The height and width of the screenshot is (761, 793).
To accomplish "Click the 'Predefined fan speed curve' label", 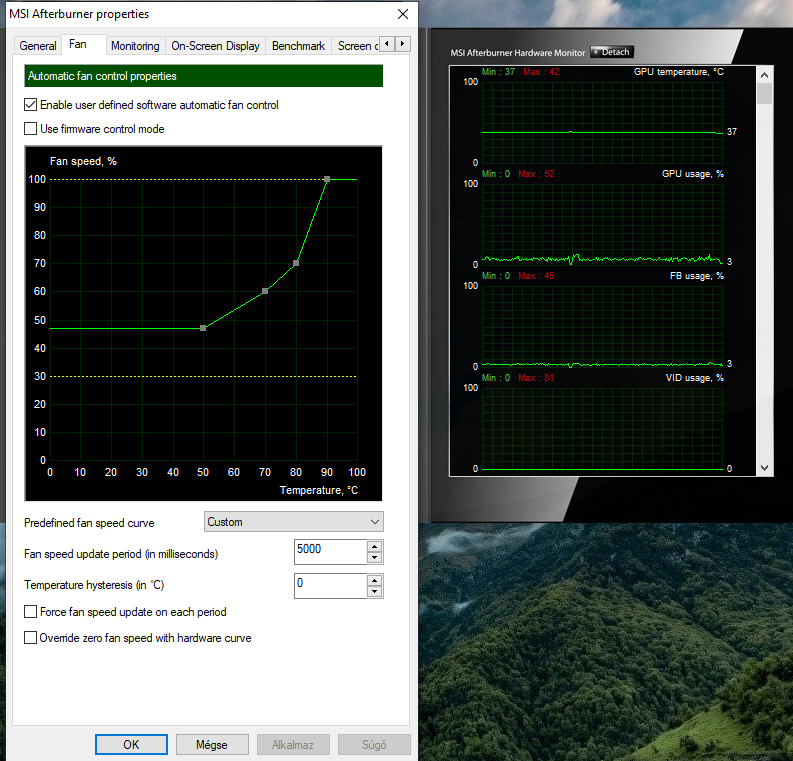I will 89,523.
